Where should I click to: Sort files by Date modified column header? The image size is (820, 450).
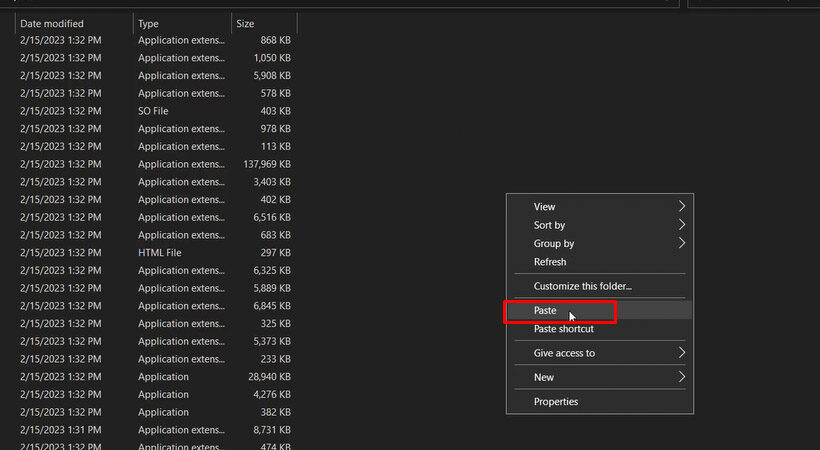pos(52,23)
